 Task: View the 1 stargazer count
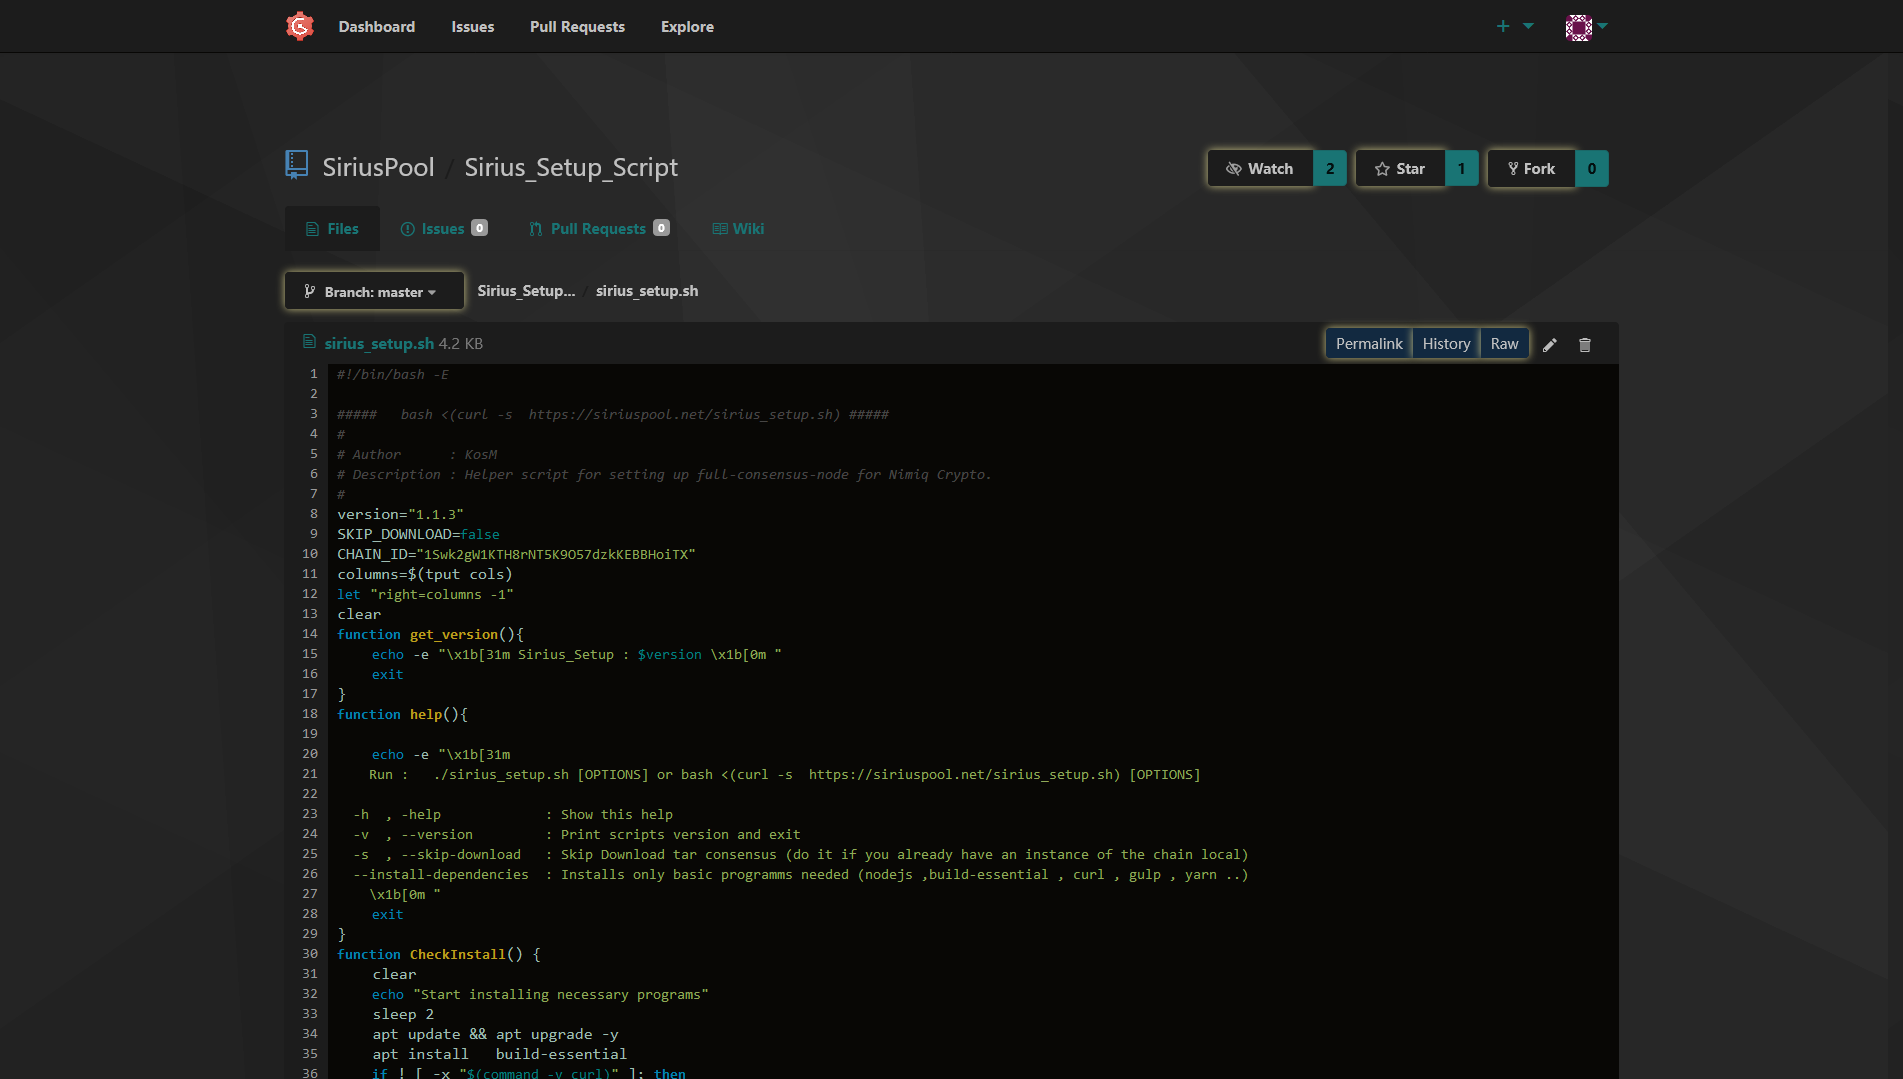pyautogui.click(x=1461, y=168)
